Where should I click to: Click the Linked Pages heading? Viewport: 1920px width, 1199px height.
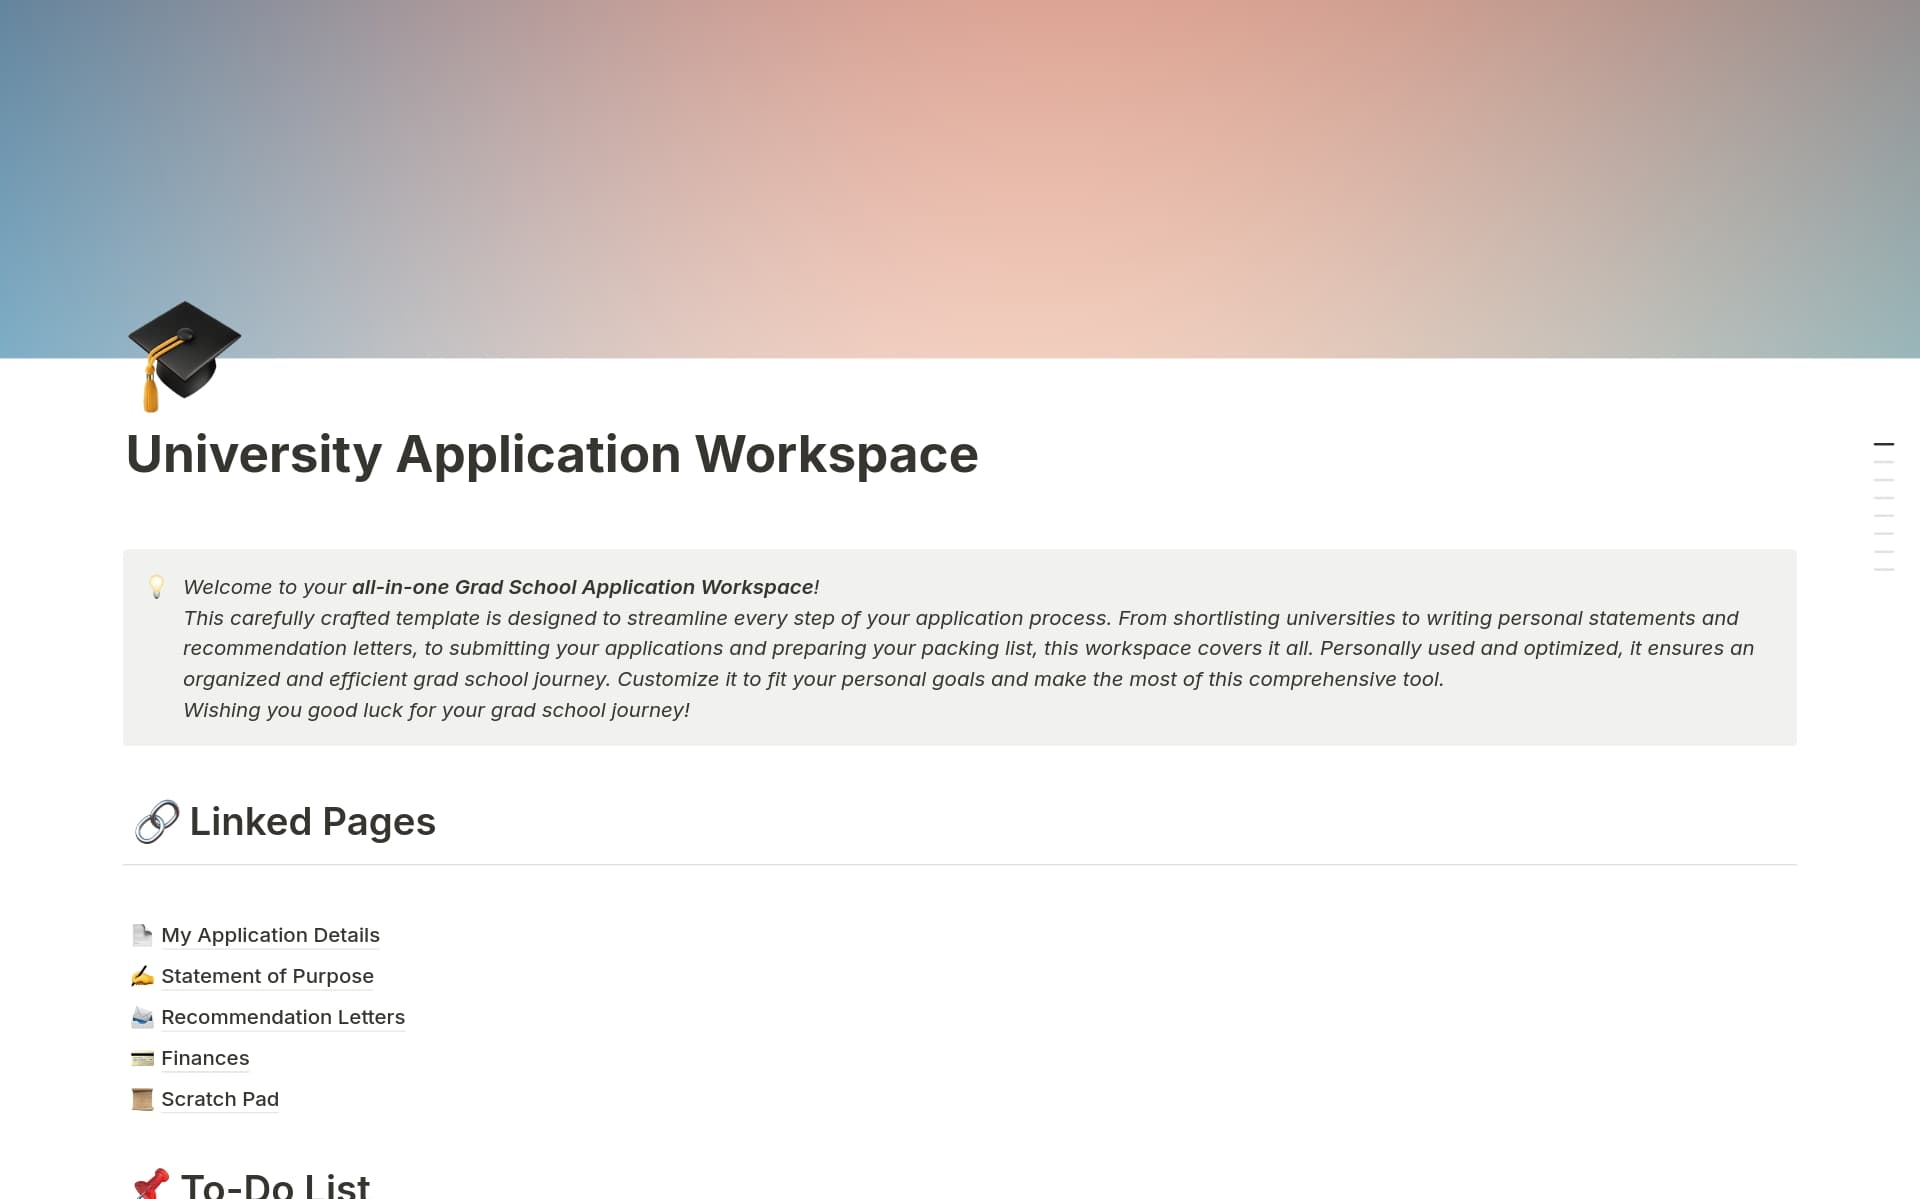pyautogui.click(x=312, y=821)
